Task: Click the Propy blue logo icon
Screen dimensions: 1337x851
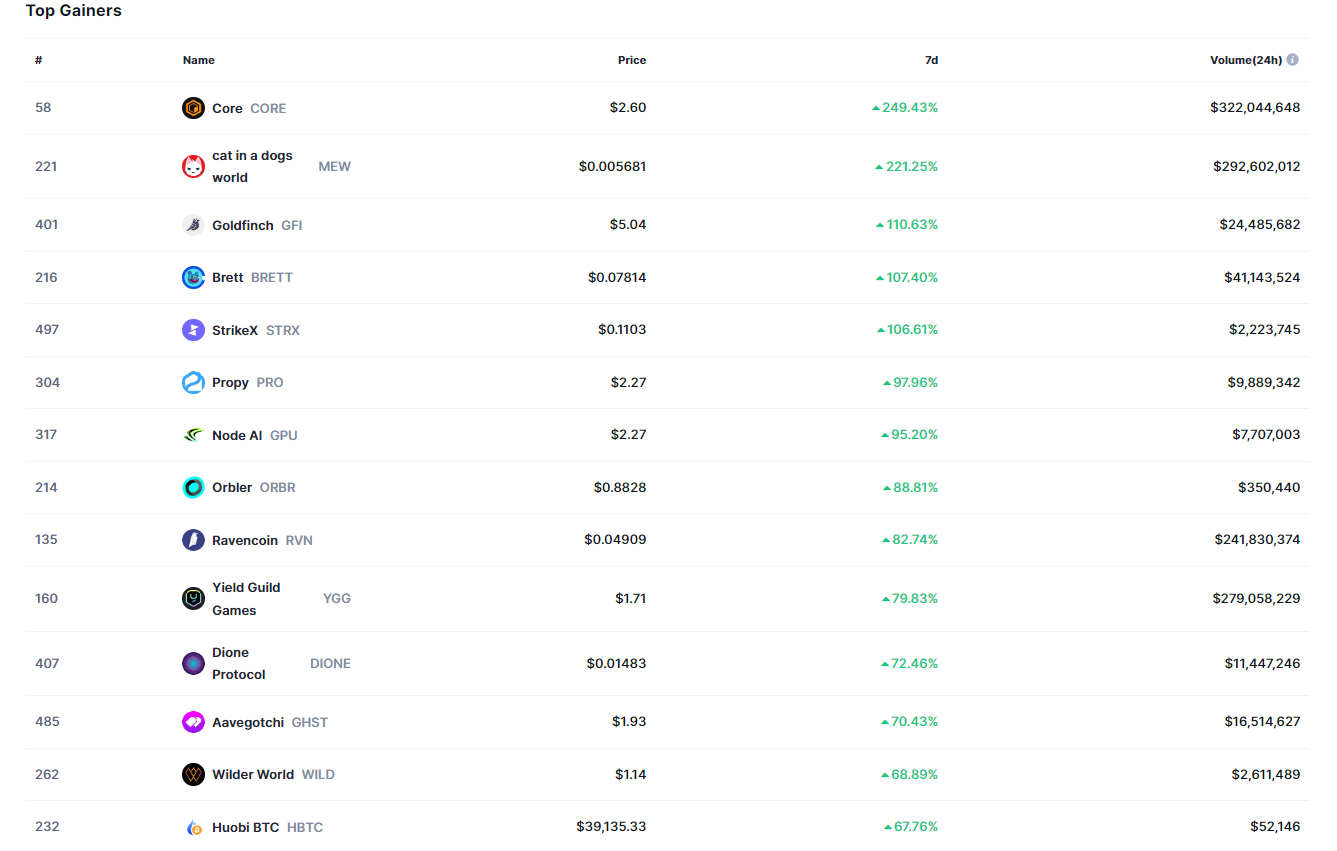Action: click(193, 382)
